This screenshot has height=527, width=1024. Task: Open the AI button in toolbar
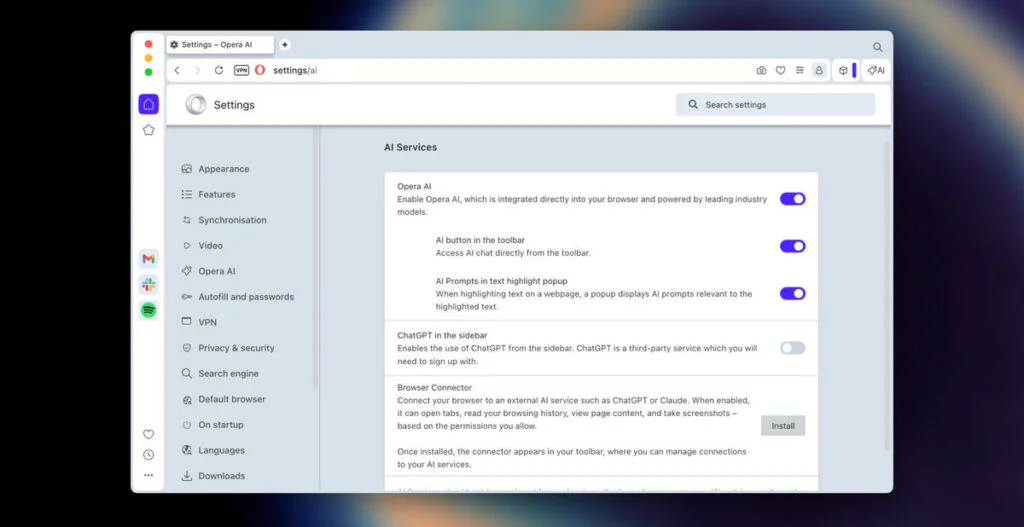point(876,71)
